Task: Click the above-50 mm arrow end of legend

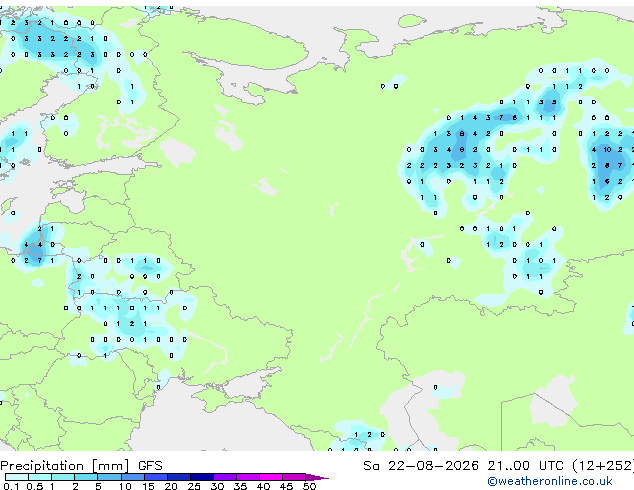Action: click(x=317, y=478)
